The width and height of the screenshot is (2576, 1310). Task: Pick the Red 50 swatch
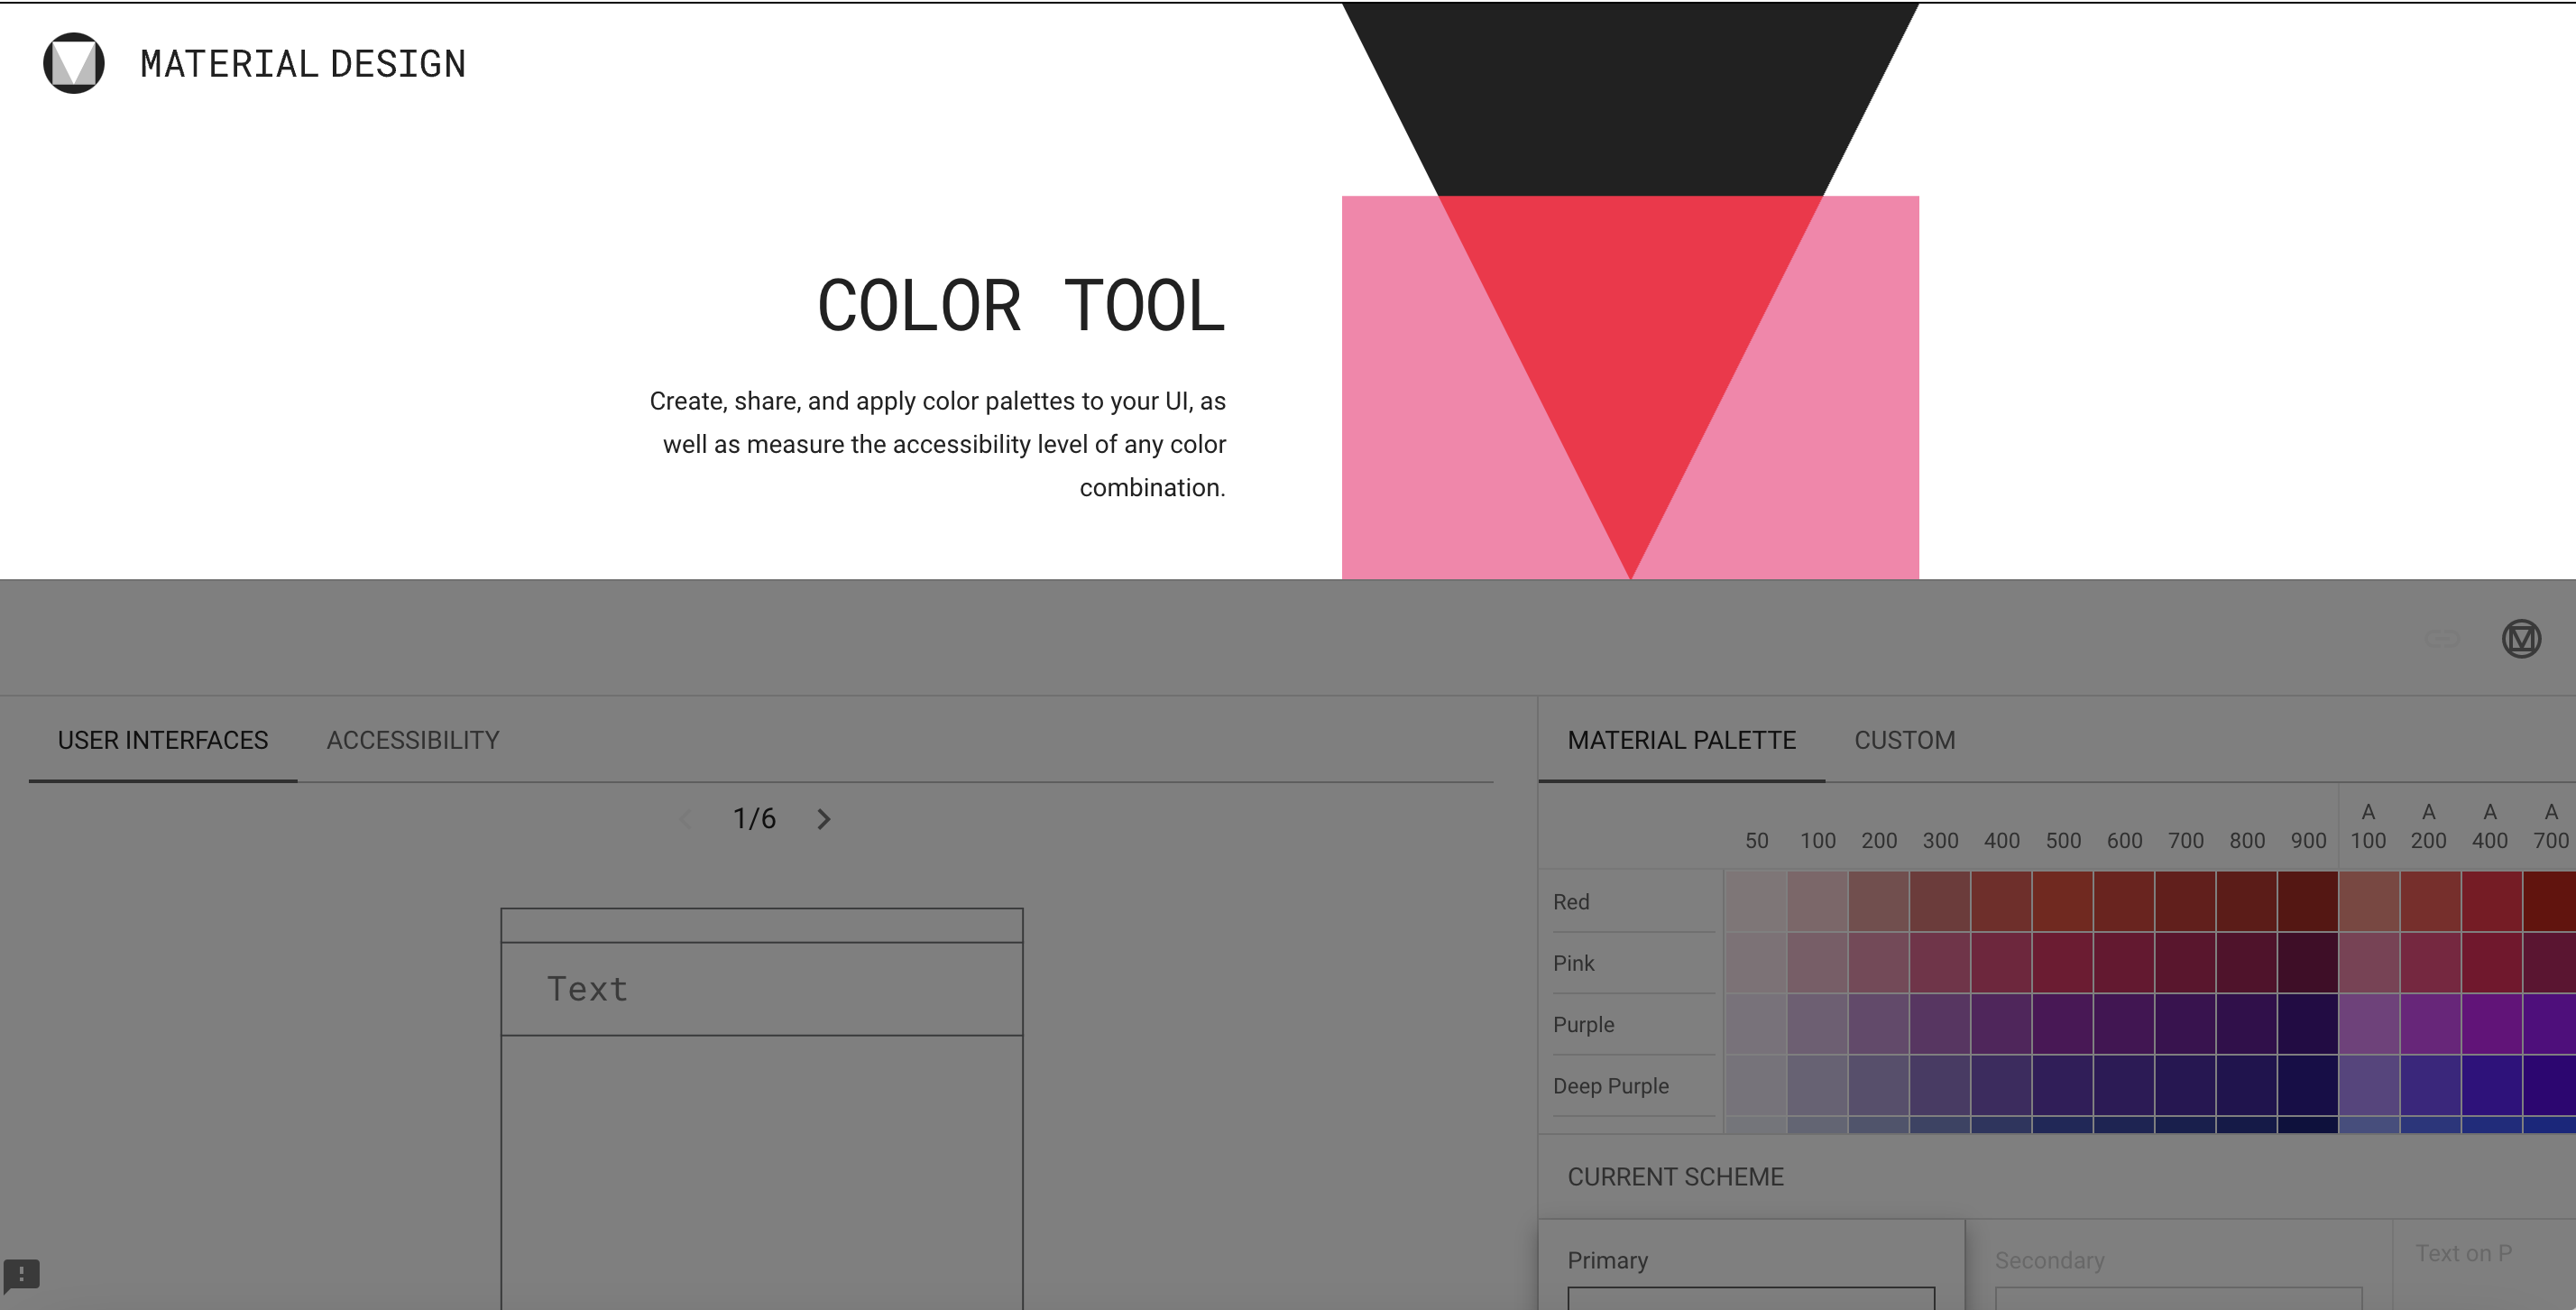point(1756,901)
